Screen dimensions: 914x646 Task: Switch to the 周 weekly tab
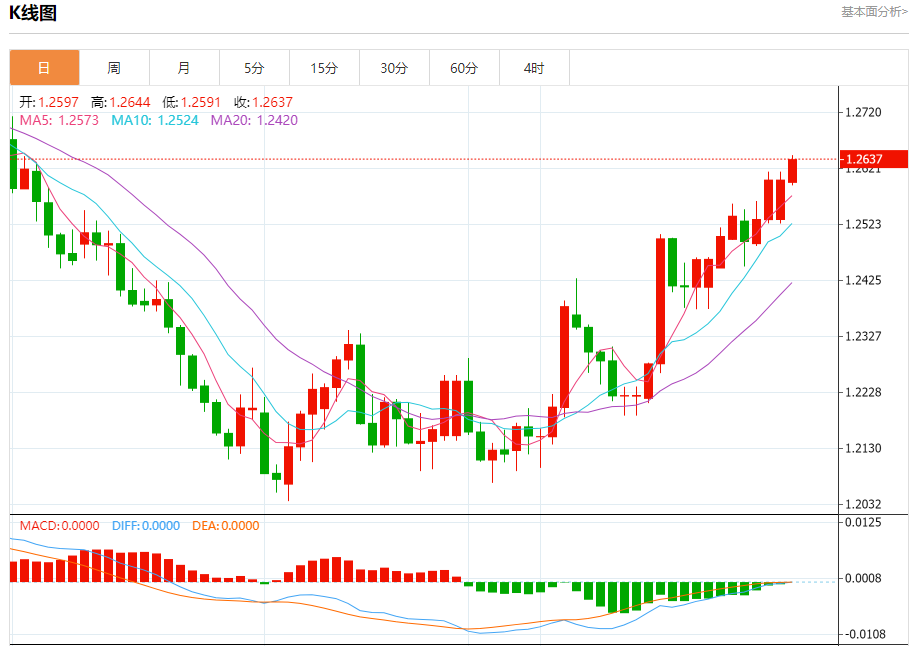click(x=114, y=68)
